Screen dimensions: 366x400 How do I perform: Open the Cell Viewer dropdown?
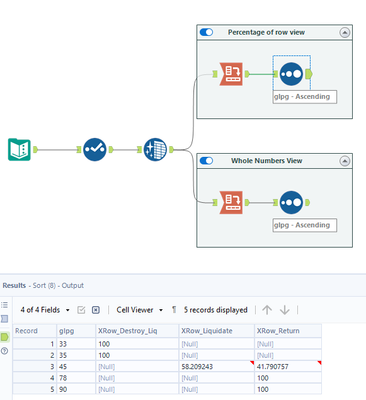click(140, 310)
